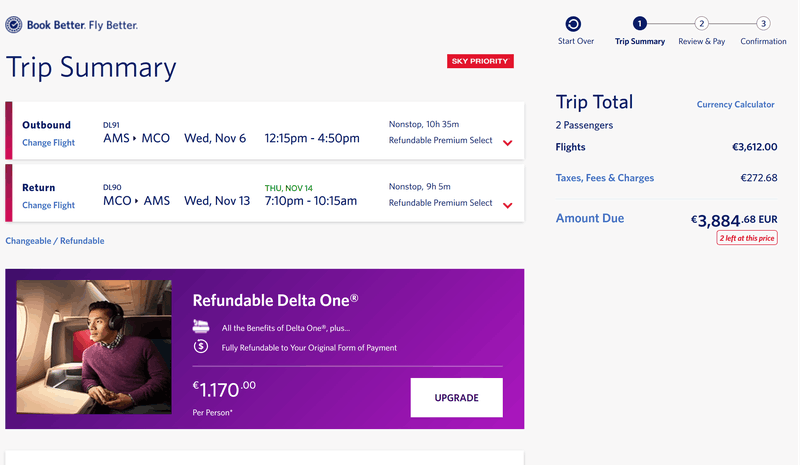Click the Changeable / Refundable link

tap(55, 241)
